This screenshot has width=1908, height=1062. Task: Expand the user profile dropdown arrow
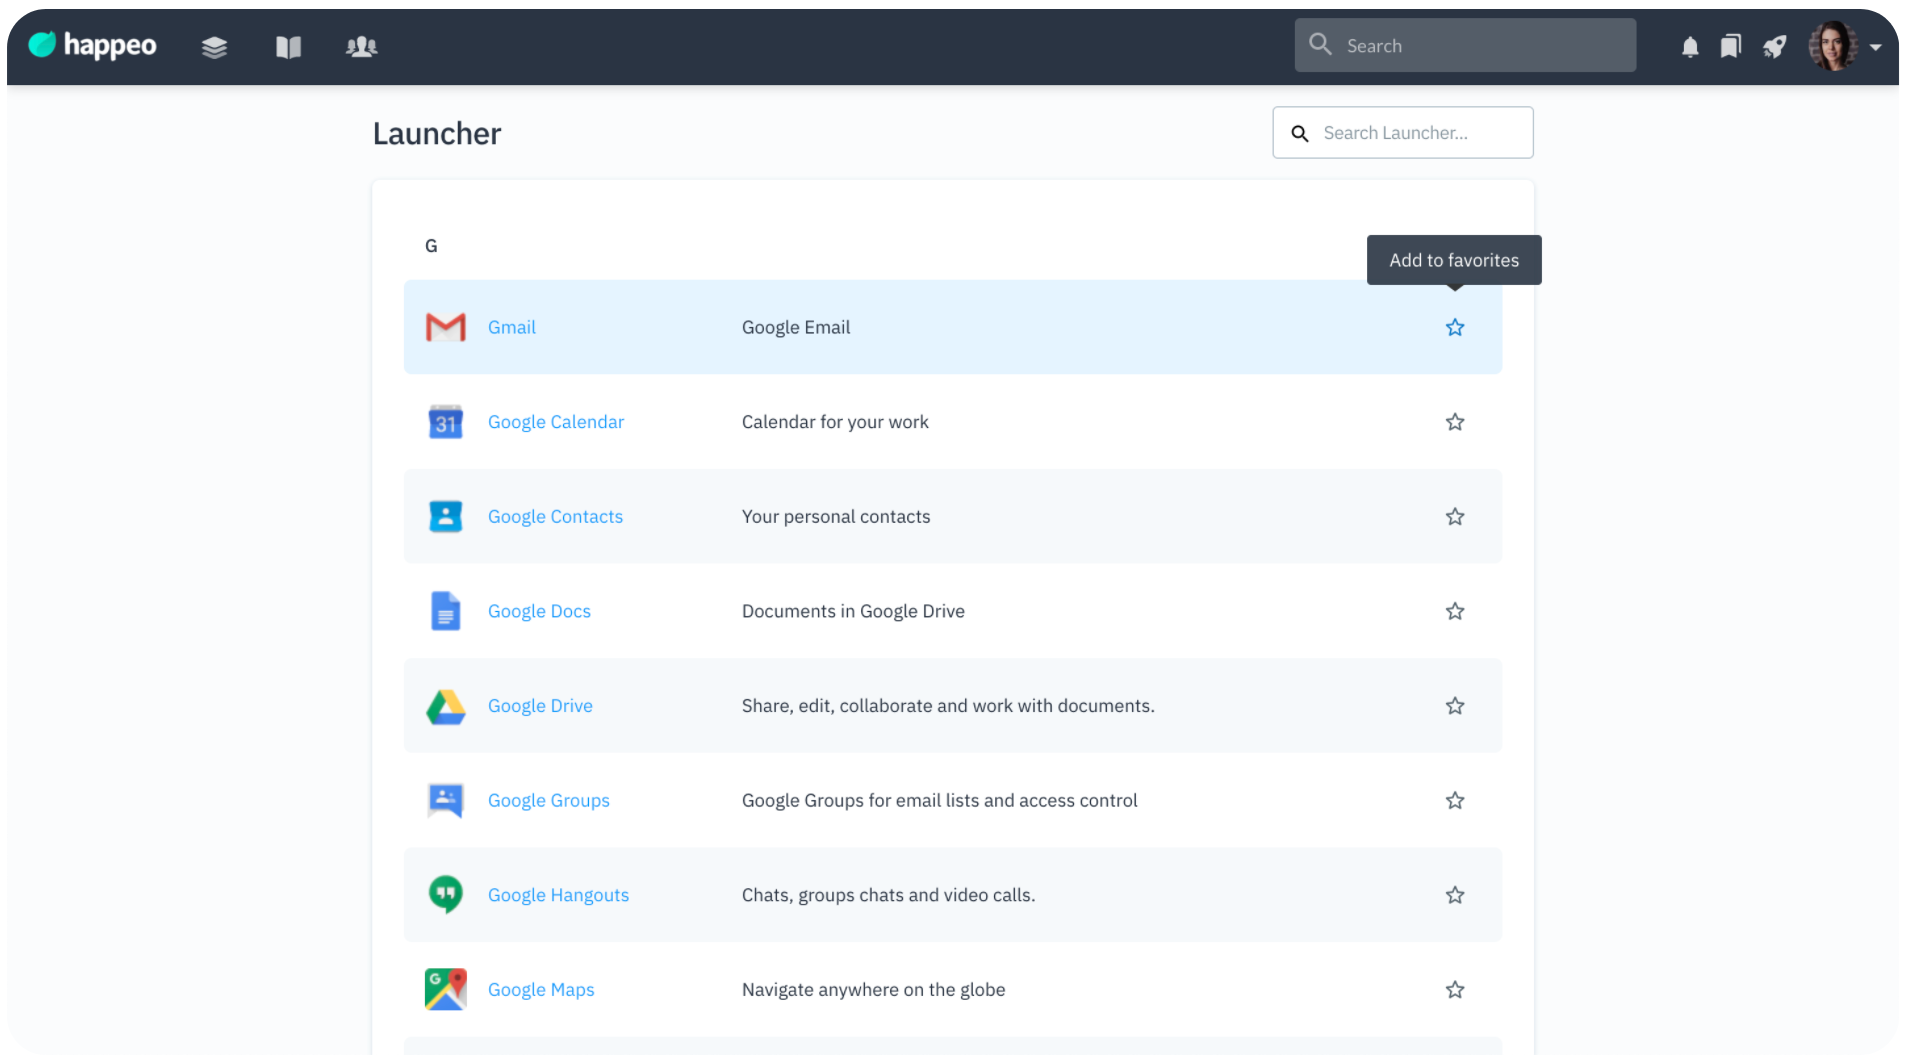point(1876,47)
